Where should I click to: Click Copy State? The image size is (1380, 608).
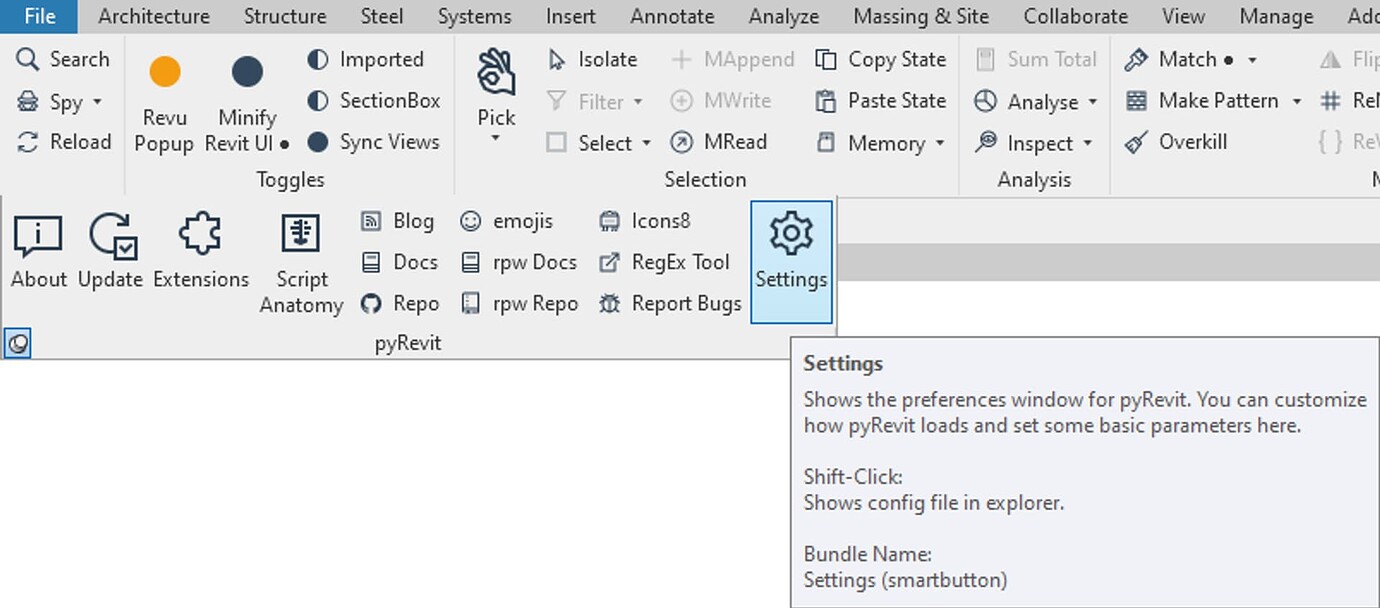coord(880,59)
